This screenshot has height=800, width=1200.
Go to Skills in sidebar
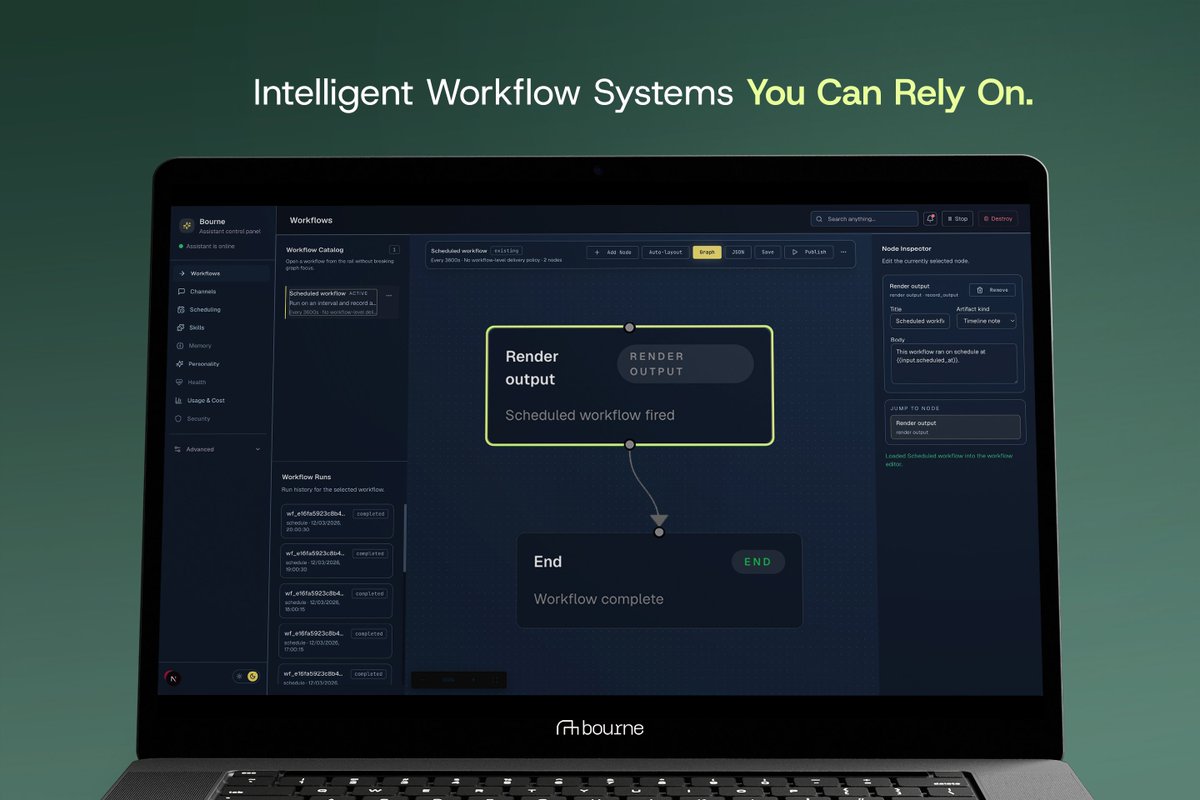[x=219, y=328]
